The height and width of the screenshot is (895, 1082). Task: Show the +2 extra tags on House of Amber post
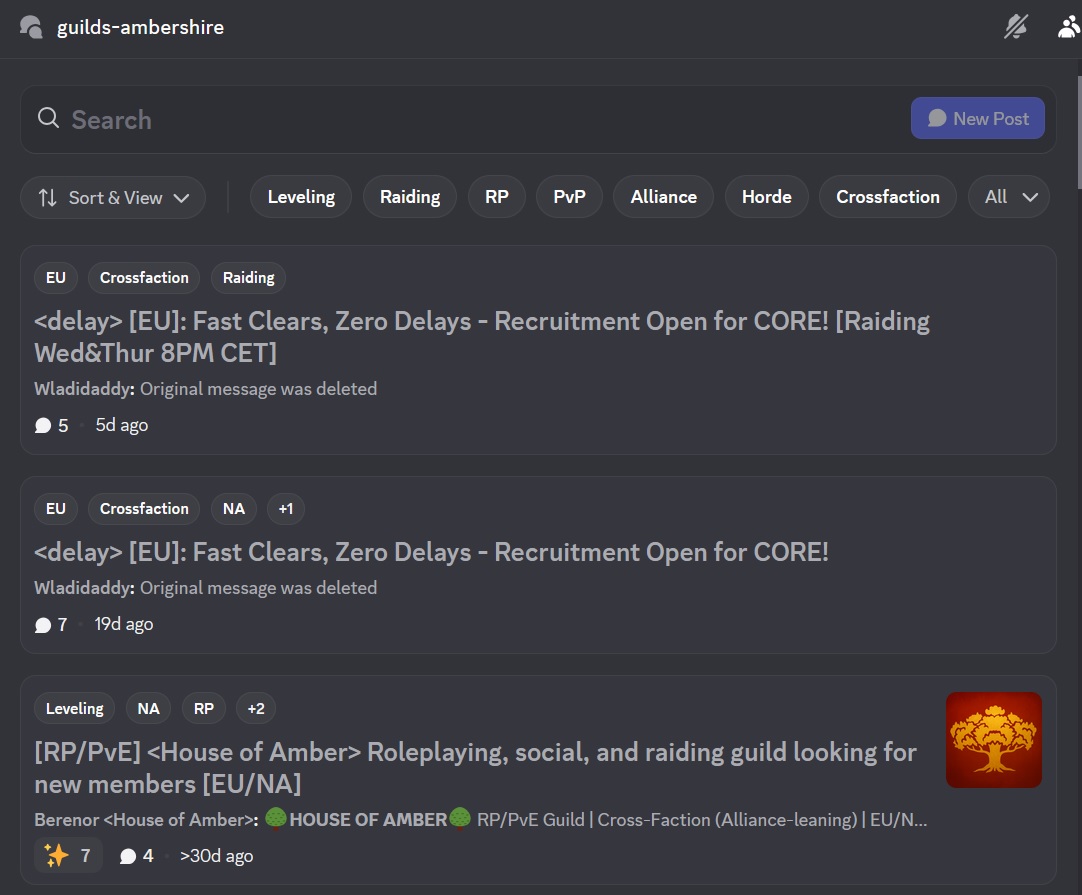256,709
